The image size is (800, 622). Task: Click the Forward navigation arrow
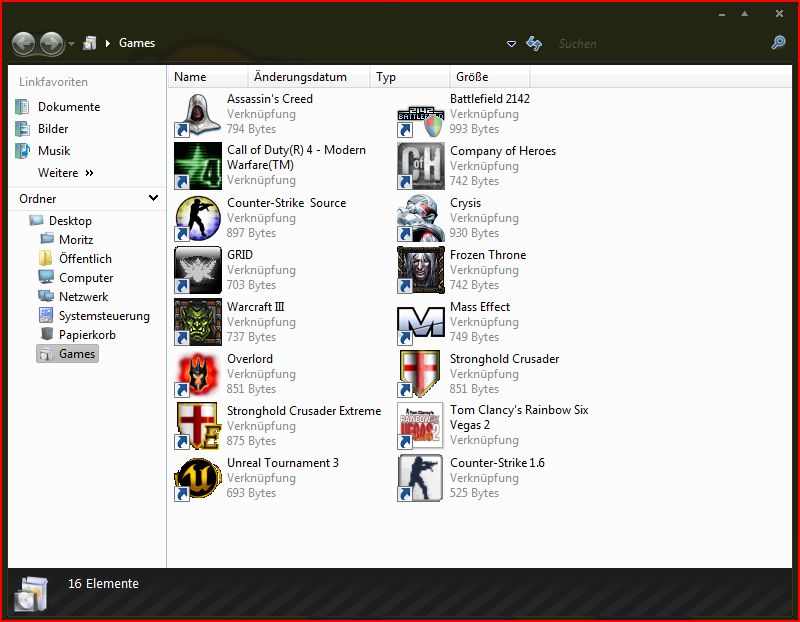point(52,43)
